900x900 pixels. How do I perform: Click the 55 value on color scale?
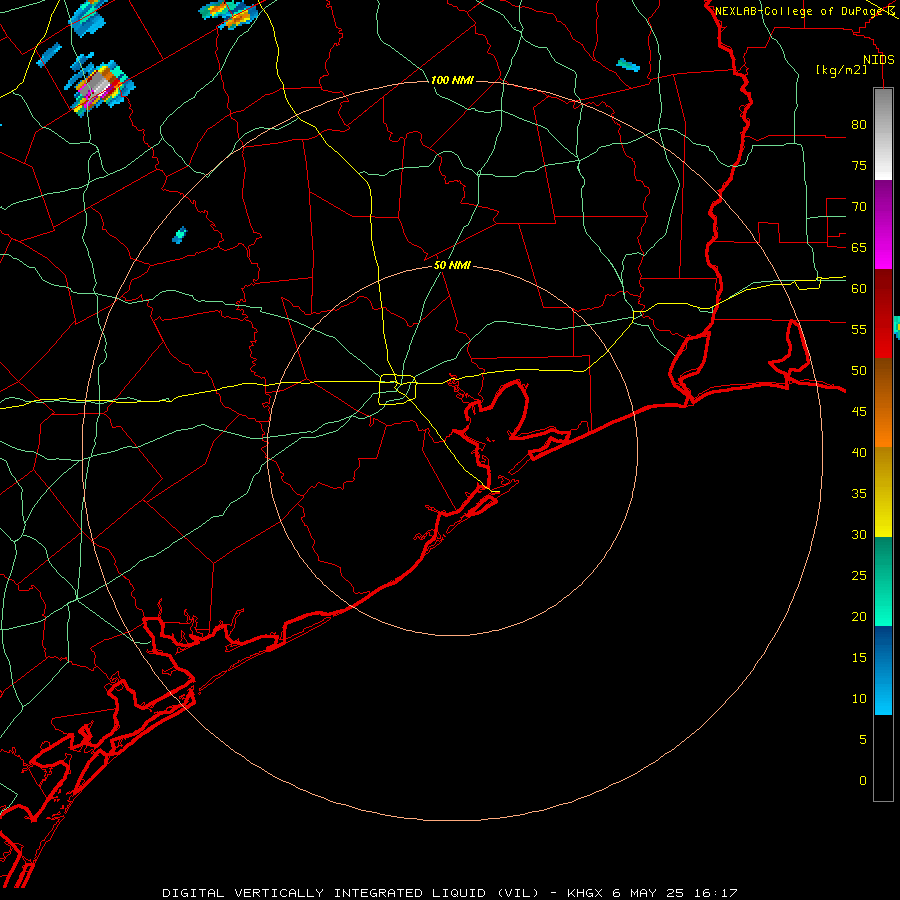859,329
